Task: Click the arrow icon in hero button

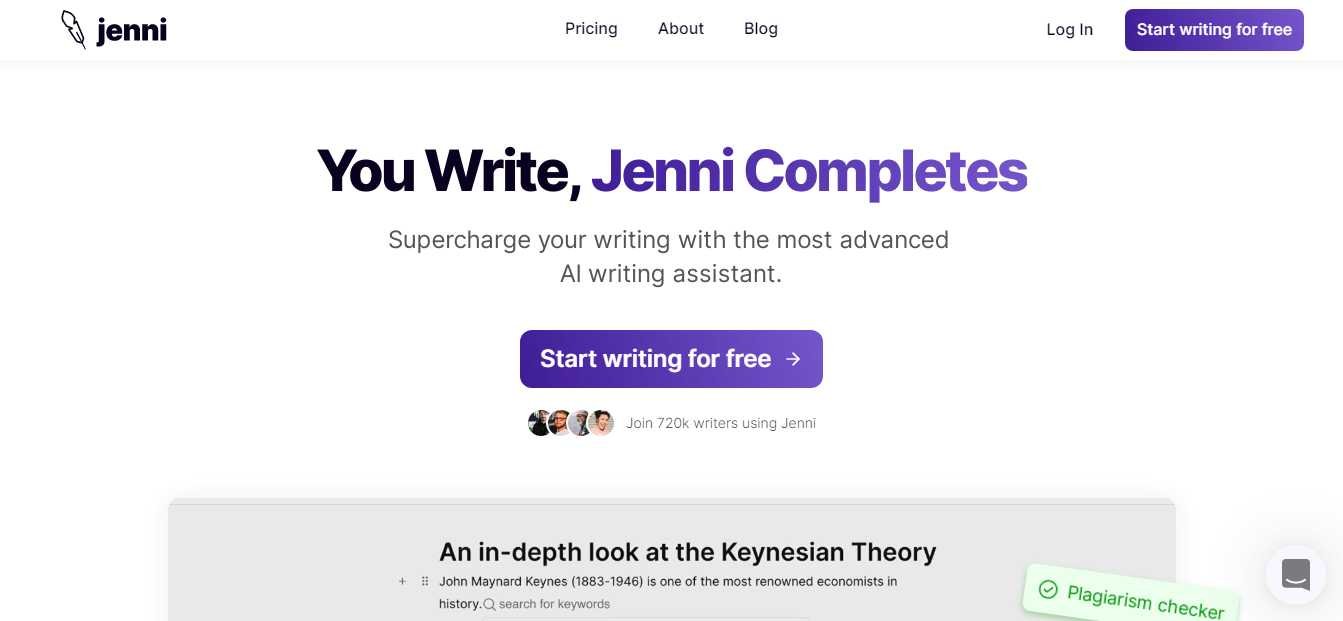Action: point(793,359)
